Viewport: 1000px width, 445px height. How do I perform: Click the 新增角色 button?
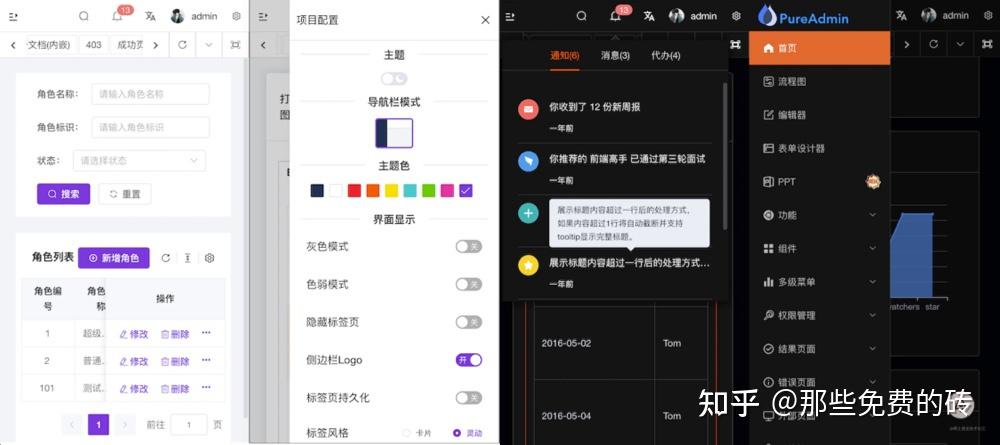pos(114,258)
